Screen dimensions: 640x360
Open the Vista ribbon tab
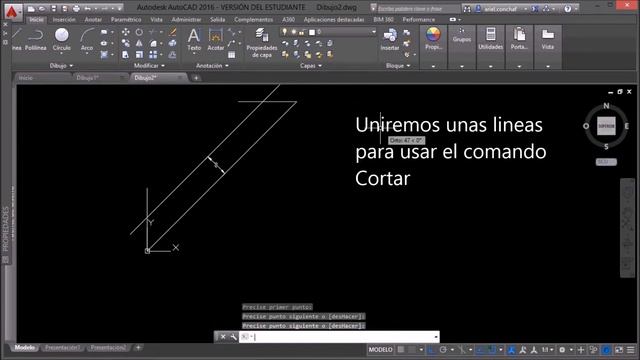(156, 19)
